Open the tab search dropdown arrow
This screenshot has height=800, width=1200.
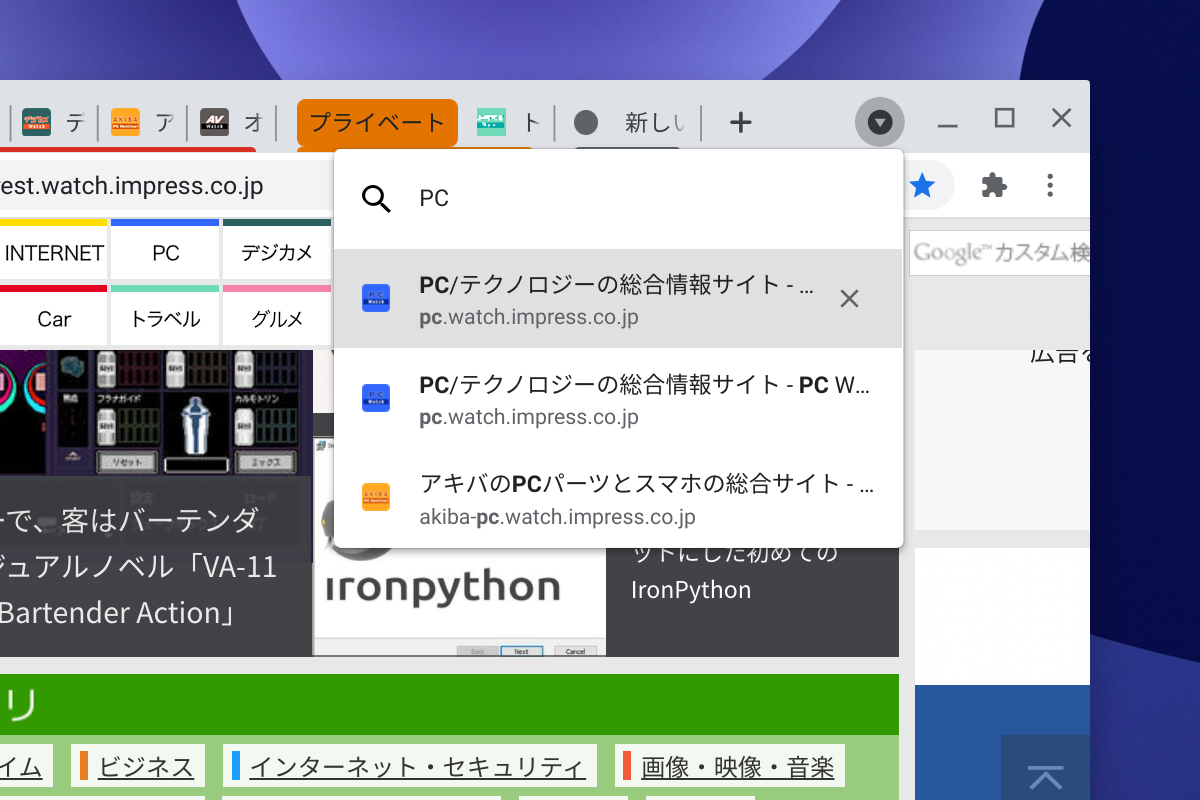click(x=880, y=122)
